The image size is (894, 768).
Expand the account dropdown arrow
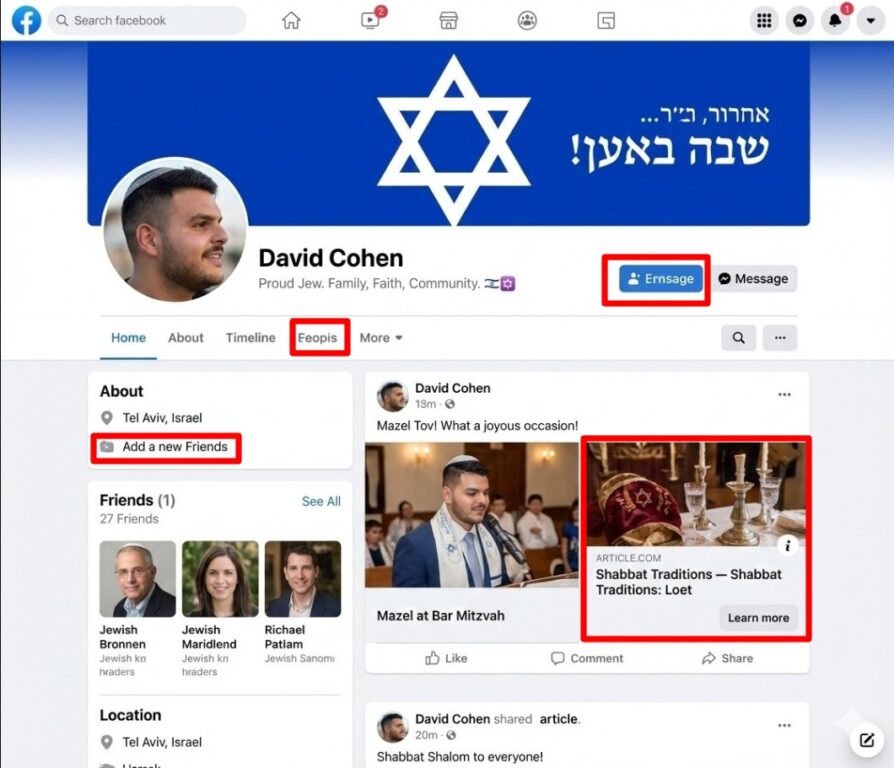[x=871, y=21]
